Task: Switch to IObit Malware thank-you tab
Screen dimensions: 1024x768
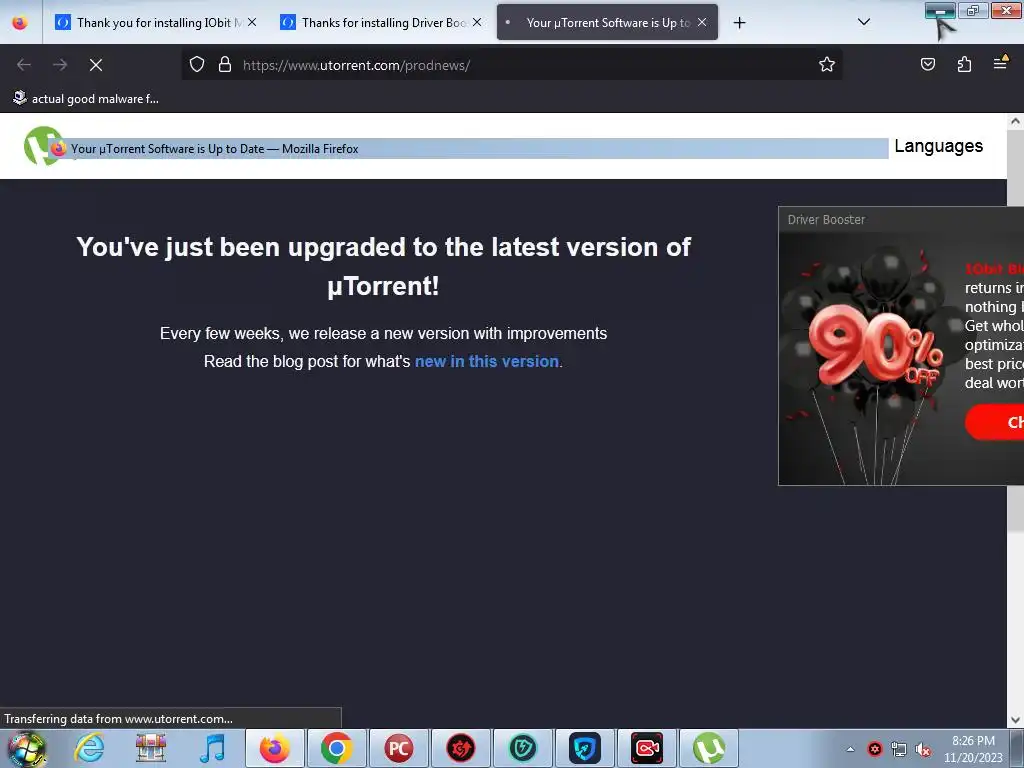Action: 155,22
